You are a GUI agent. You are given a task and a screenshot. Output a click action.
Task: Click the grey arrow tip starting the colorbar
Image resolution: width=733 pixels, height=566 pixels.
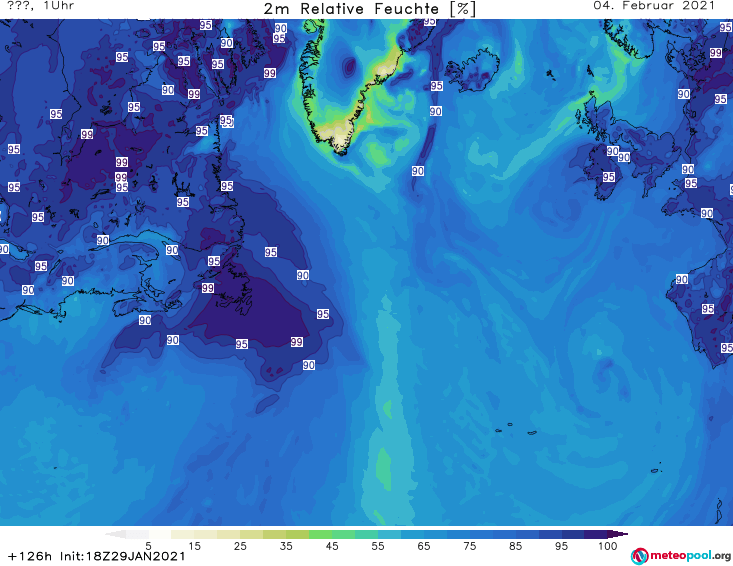click(x=115, y=534)
